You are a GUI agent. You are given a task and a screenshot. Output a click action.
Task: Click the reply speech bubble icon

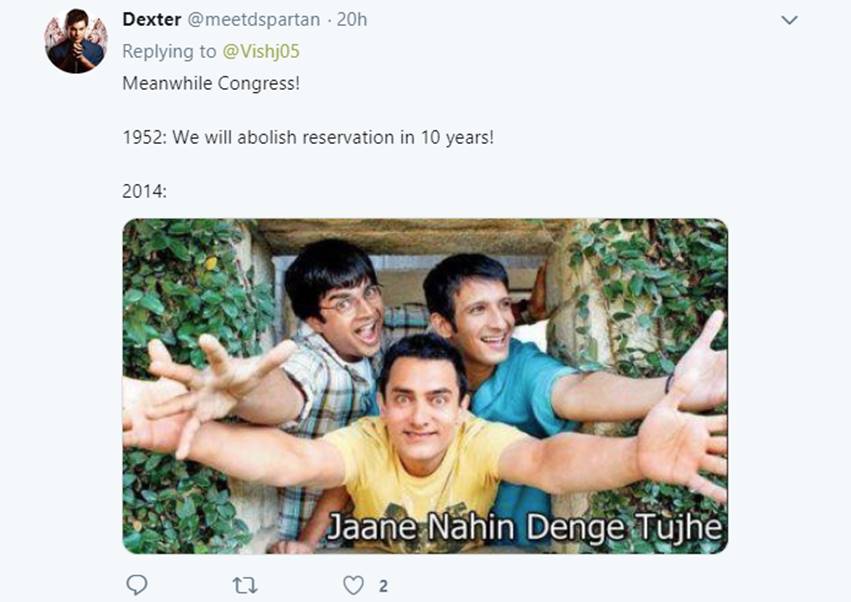coord(136,586)
